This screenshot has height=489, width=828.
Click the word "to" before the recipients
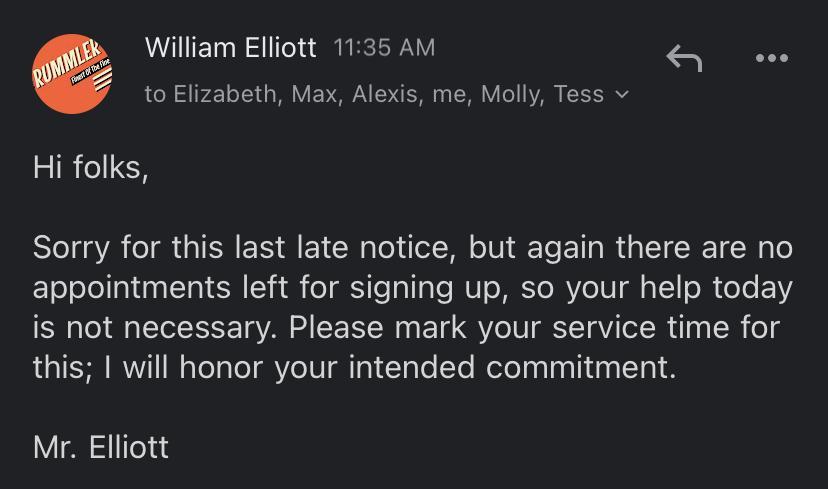[x=155, y=94]
